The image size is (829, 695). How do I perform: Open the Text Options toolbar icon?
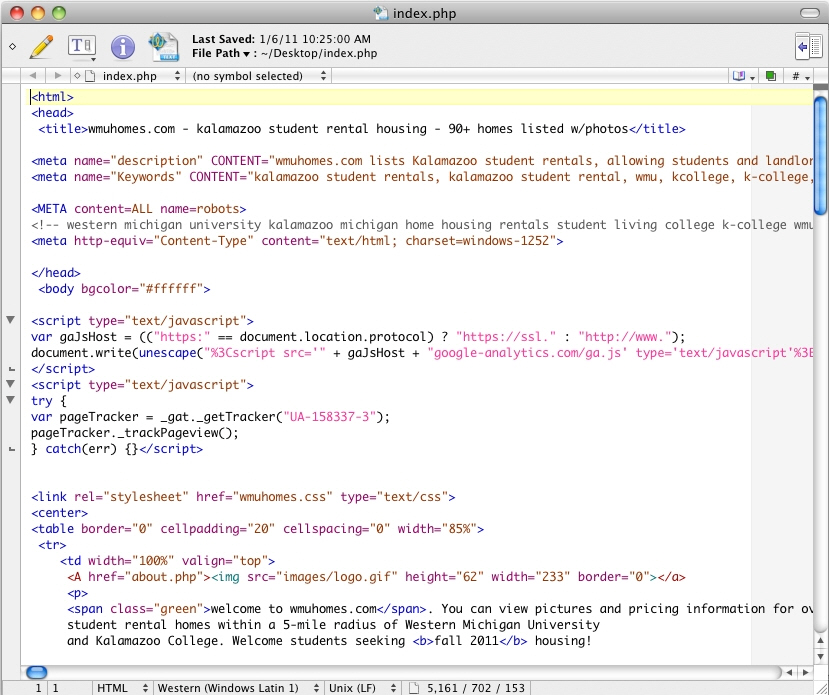(x=81, y=46)
